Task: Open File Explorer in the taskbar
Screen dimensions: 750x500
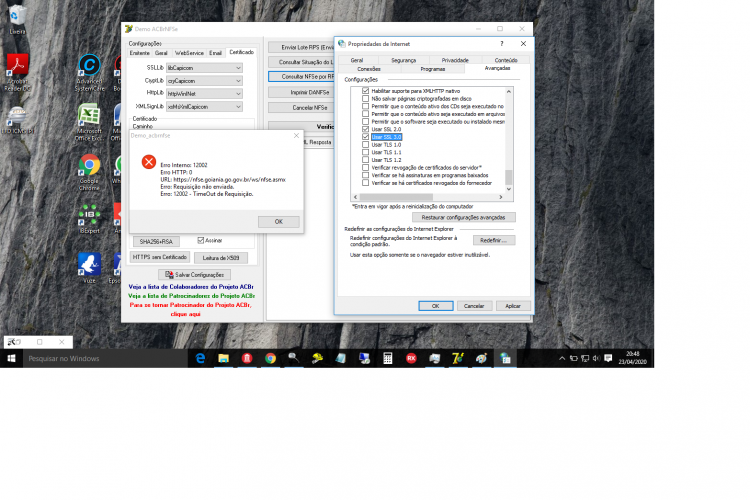Action: [x=223, y=358]
